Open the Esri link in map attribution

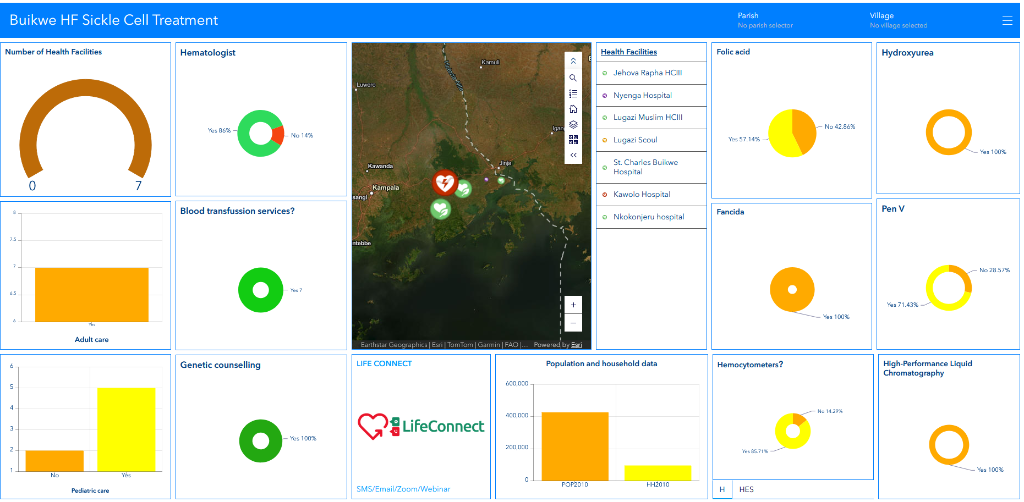click(x=577, y=345)
